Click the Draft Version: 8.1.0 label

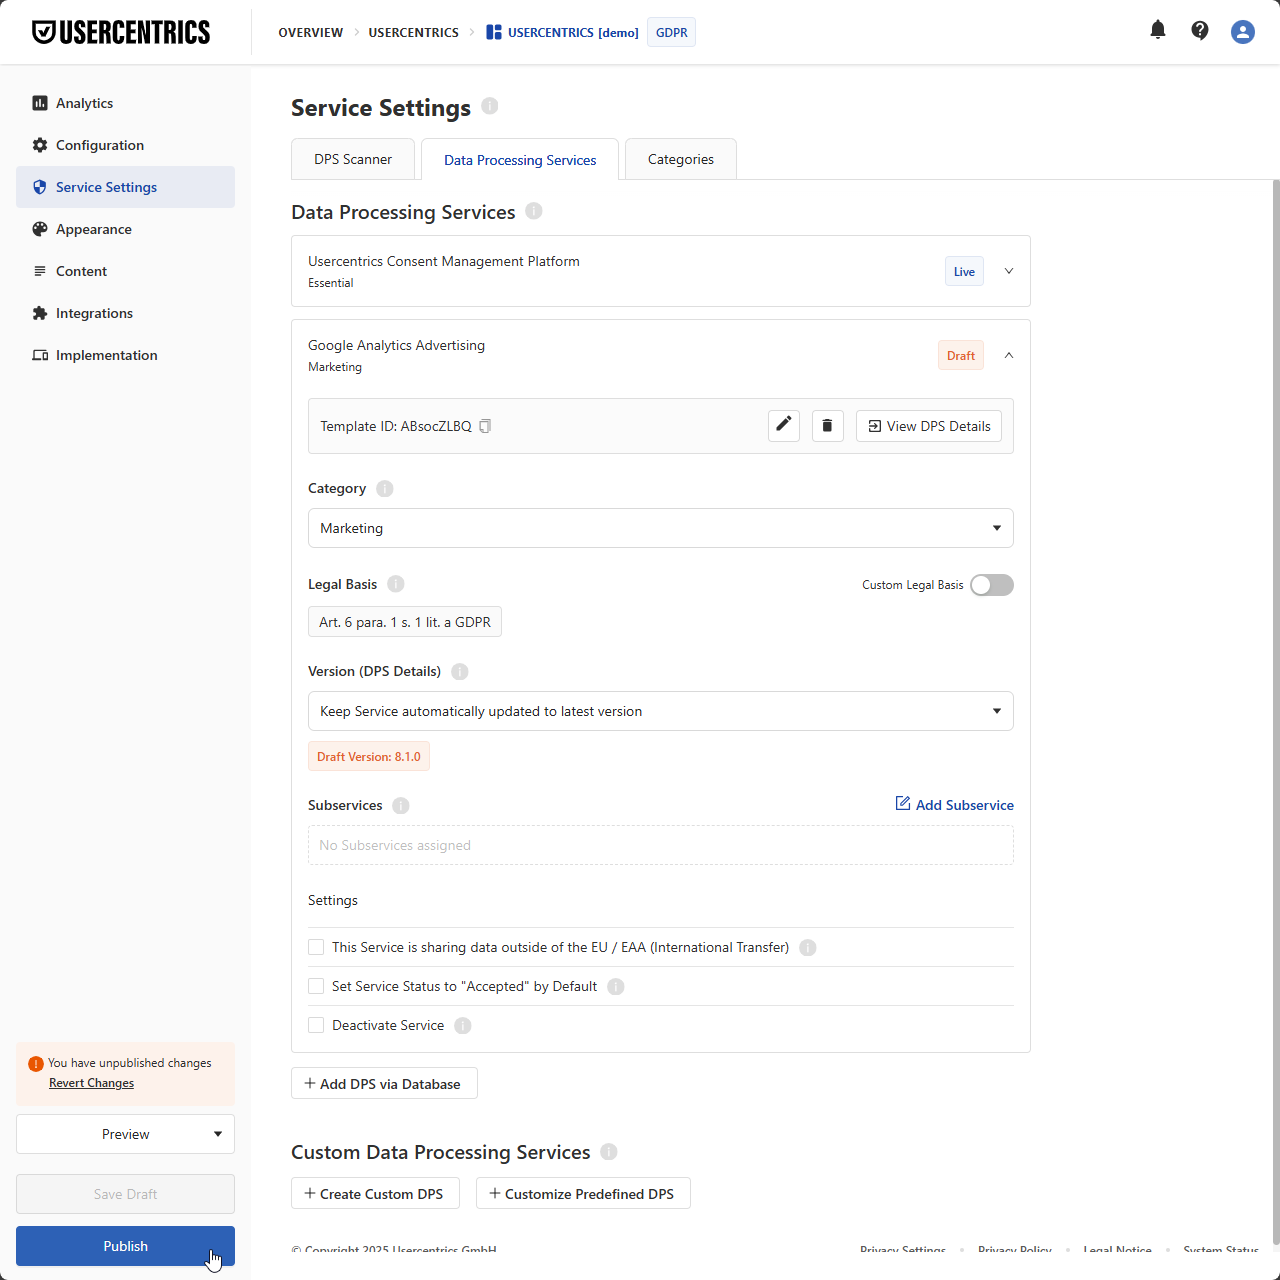coord(369,756)
